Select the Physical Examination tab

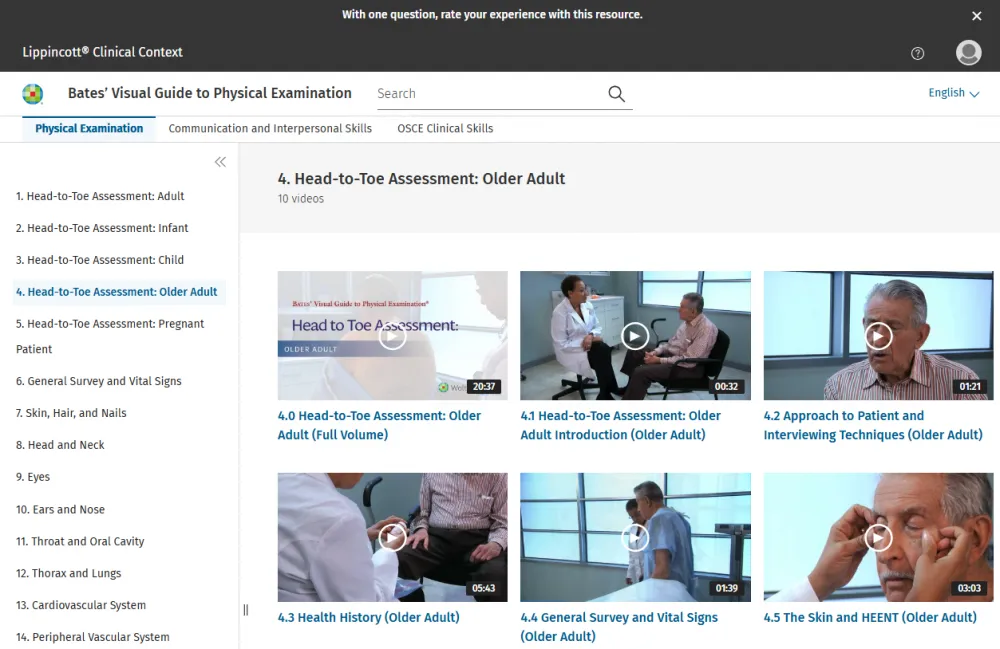(89, 128)
